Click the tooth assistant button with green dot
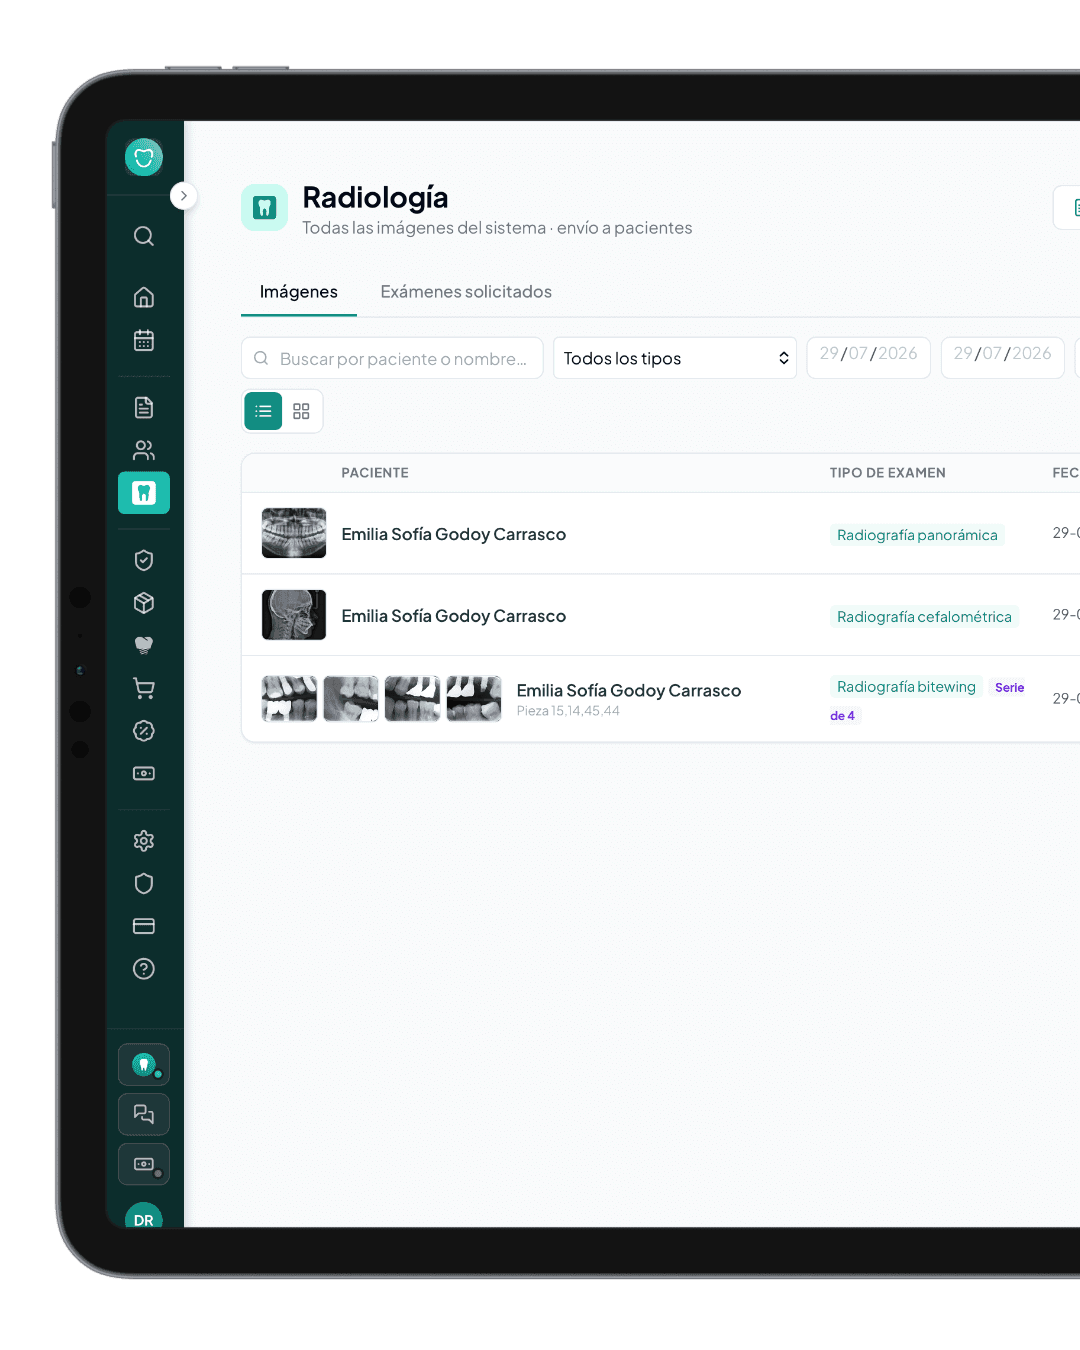The height and width of the screenshot is (1350, 1080). coord(144,1065)
